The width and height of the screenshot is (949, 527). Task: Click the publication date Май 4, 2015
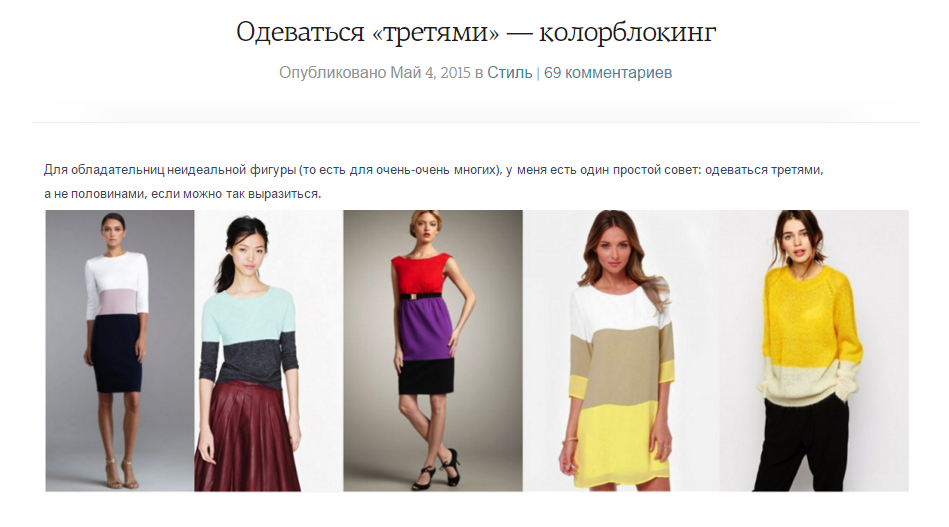tap(430, 73)
